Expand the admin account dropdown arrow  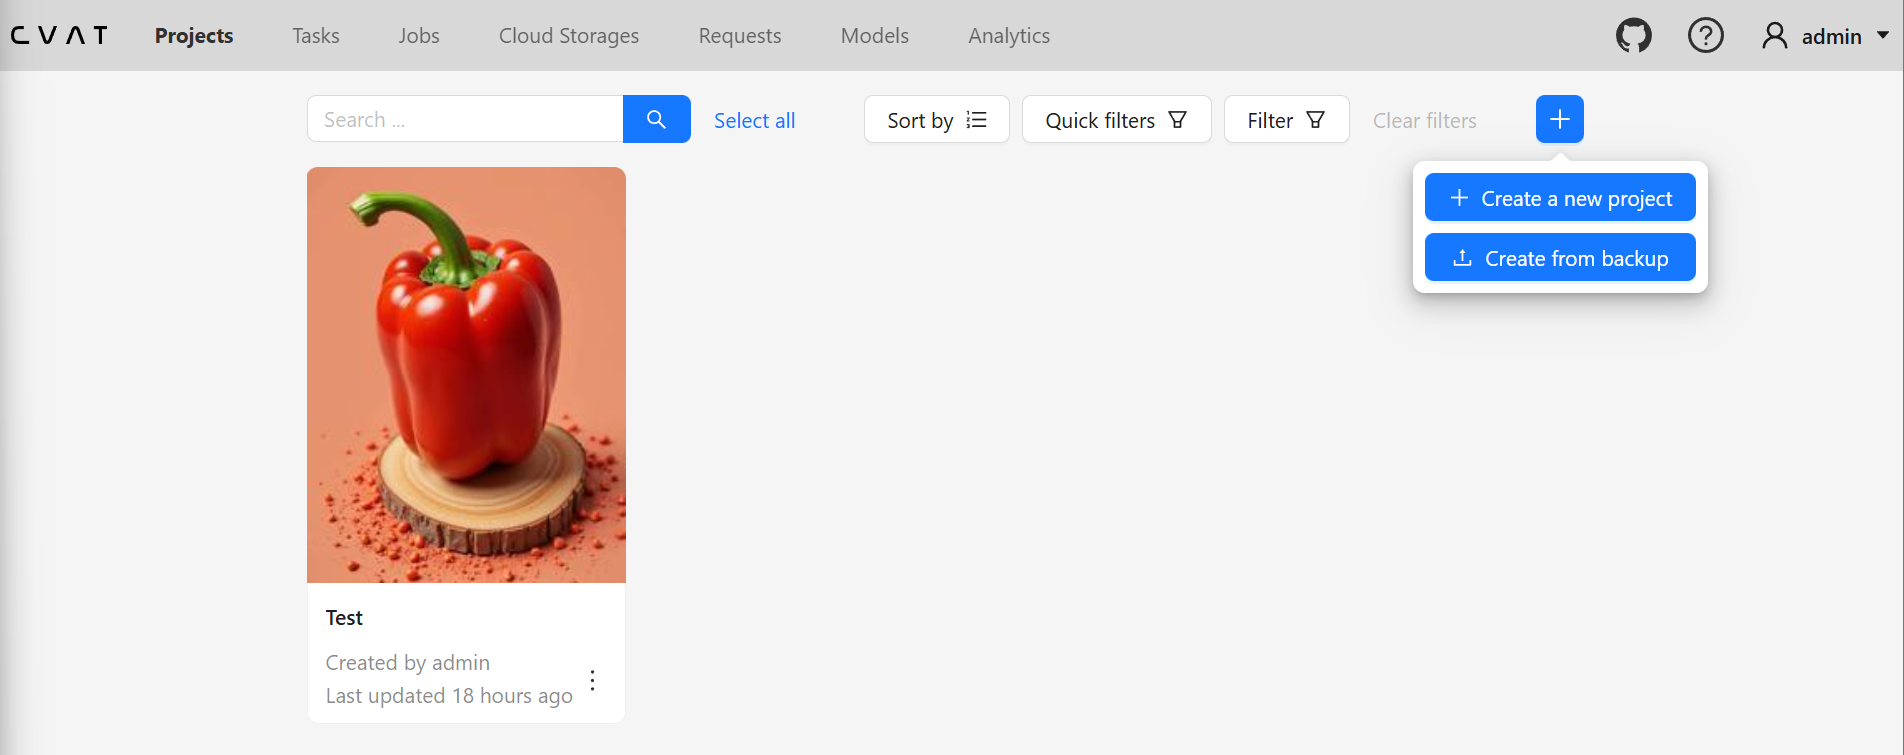coord(1883,35)
